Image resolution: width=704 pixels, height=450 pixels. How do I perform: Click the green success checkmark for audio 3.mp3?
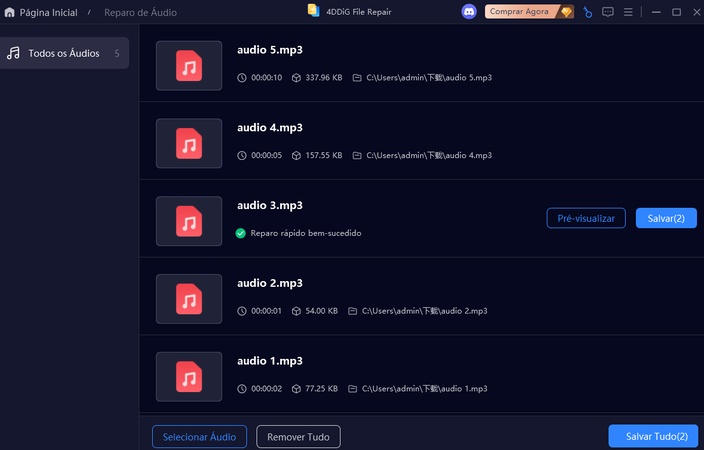click(x=241, y=233)
